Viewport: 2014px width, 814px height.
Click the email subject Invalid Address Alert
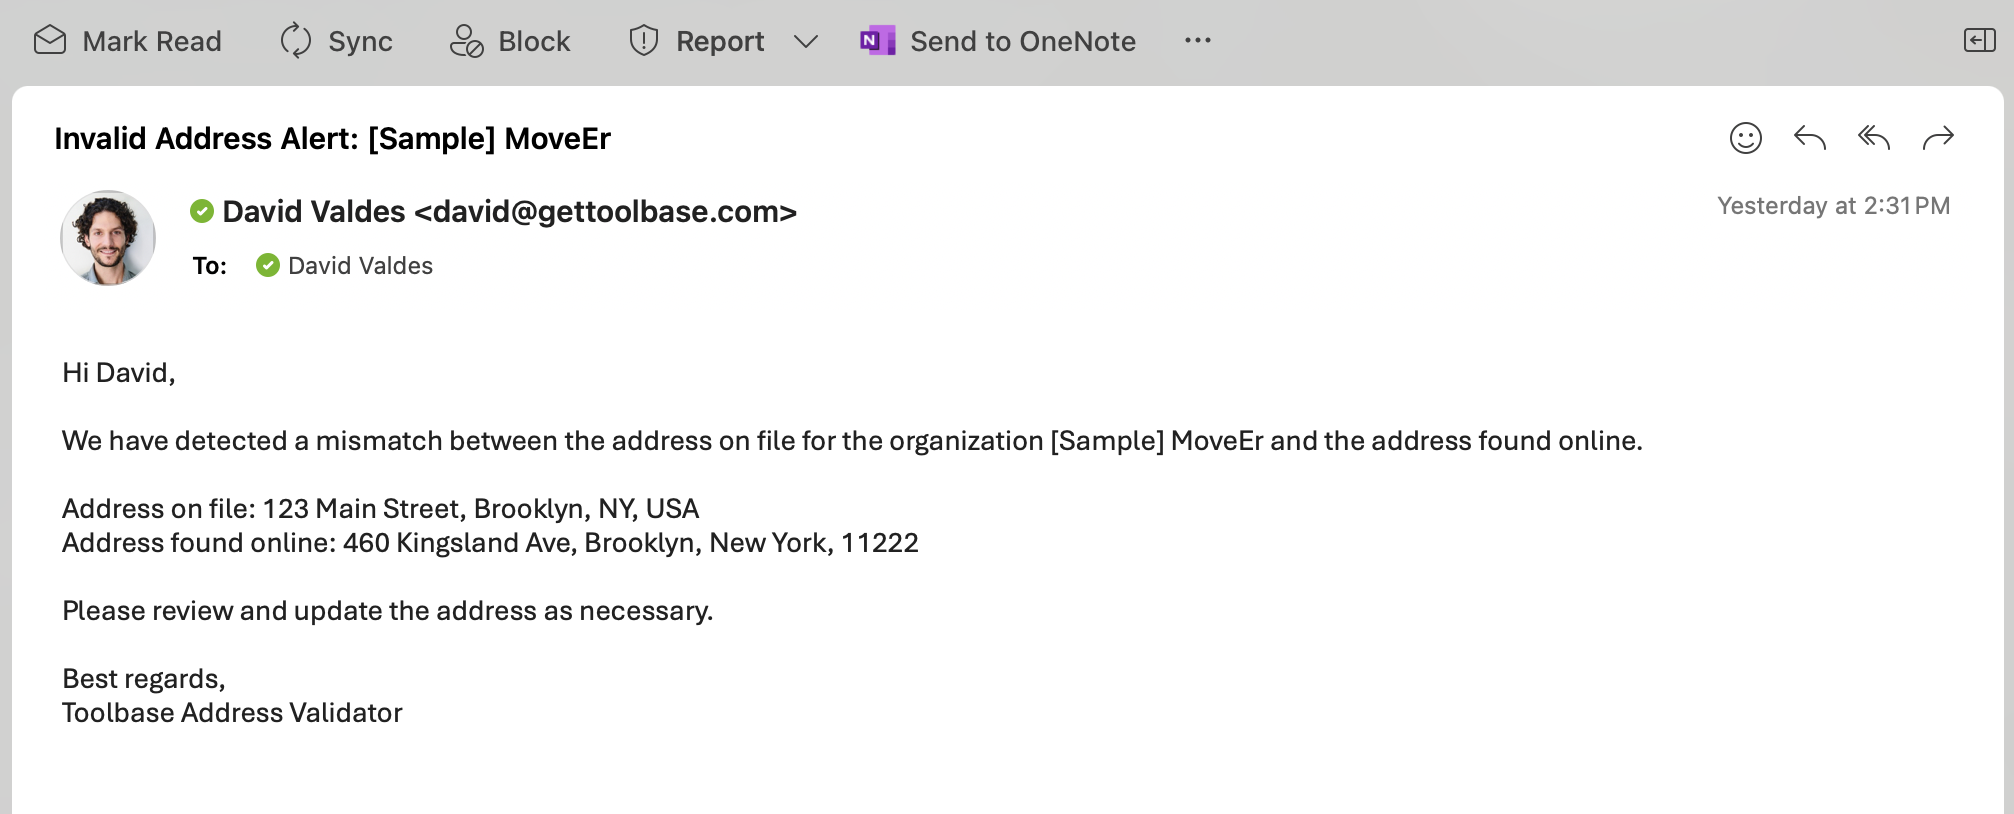coord(332,138)
